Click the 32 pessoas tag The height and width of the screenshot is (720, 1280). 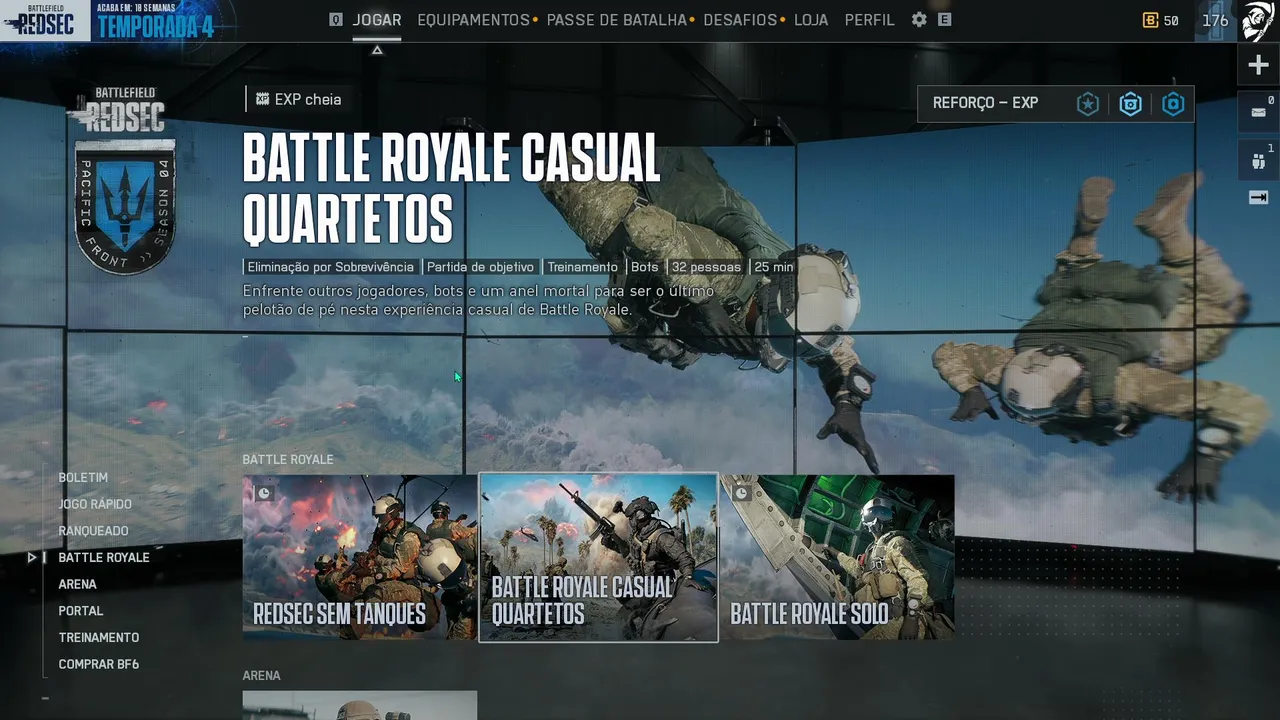pyautogui.click(x=706, y=267)
